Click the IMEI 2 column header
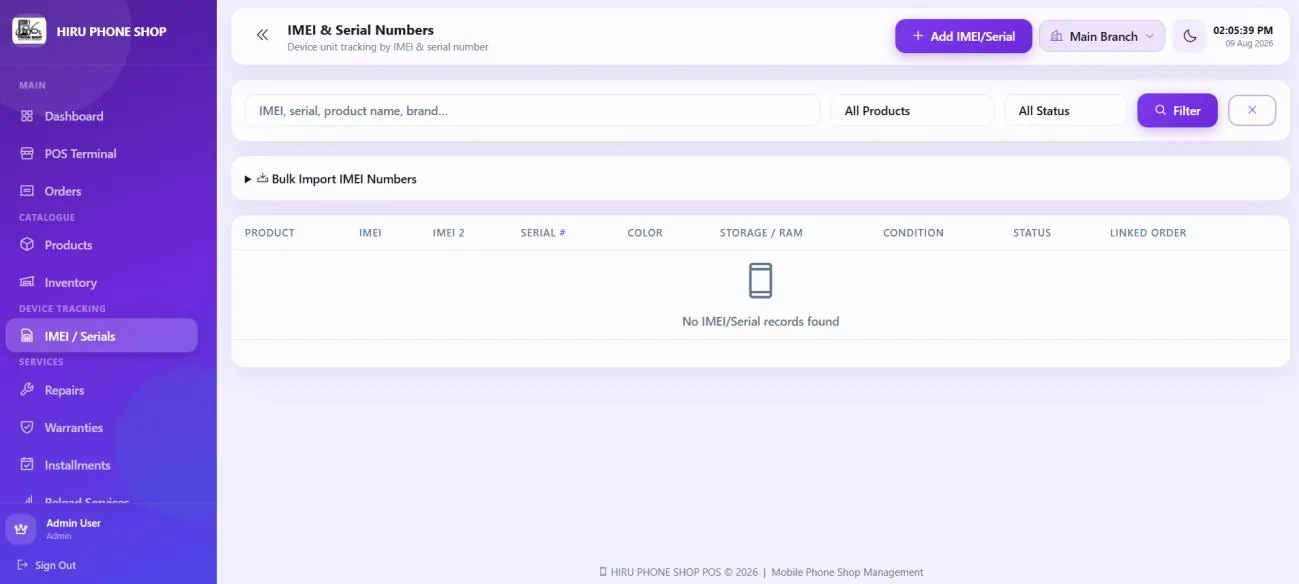This screenshot has height=584, width=1299. click(x=448, y=233)
